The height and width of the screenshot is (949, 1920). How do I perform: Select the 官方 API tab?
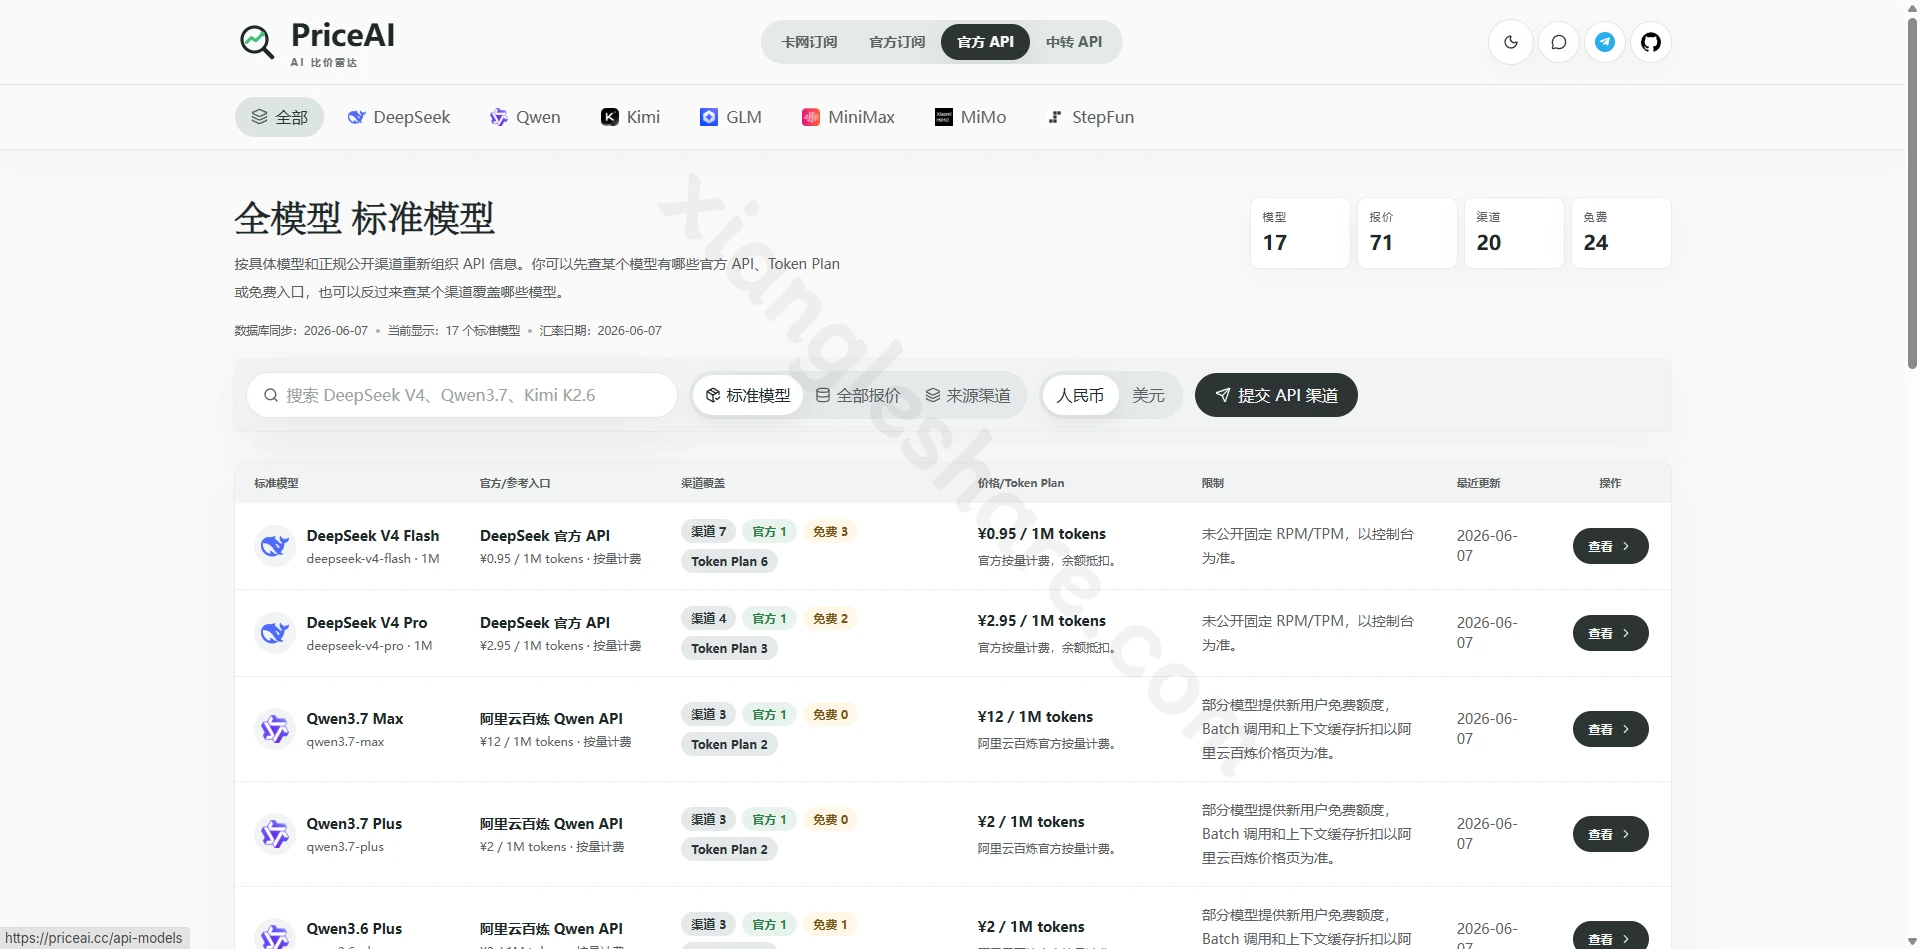point(985,42)
